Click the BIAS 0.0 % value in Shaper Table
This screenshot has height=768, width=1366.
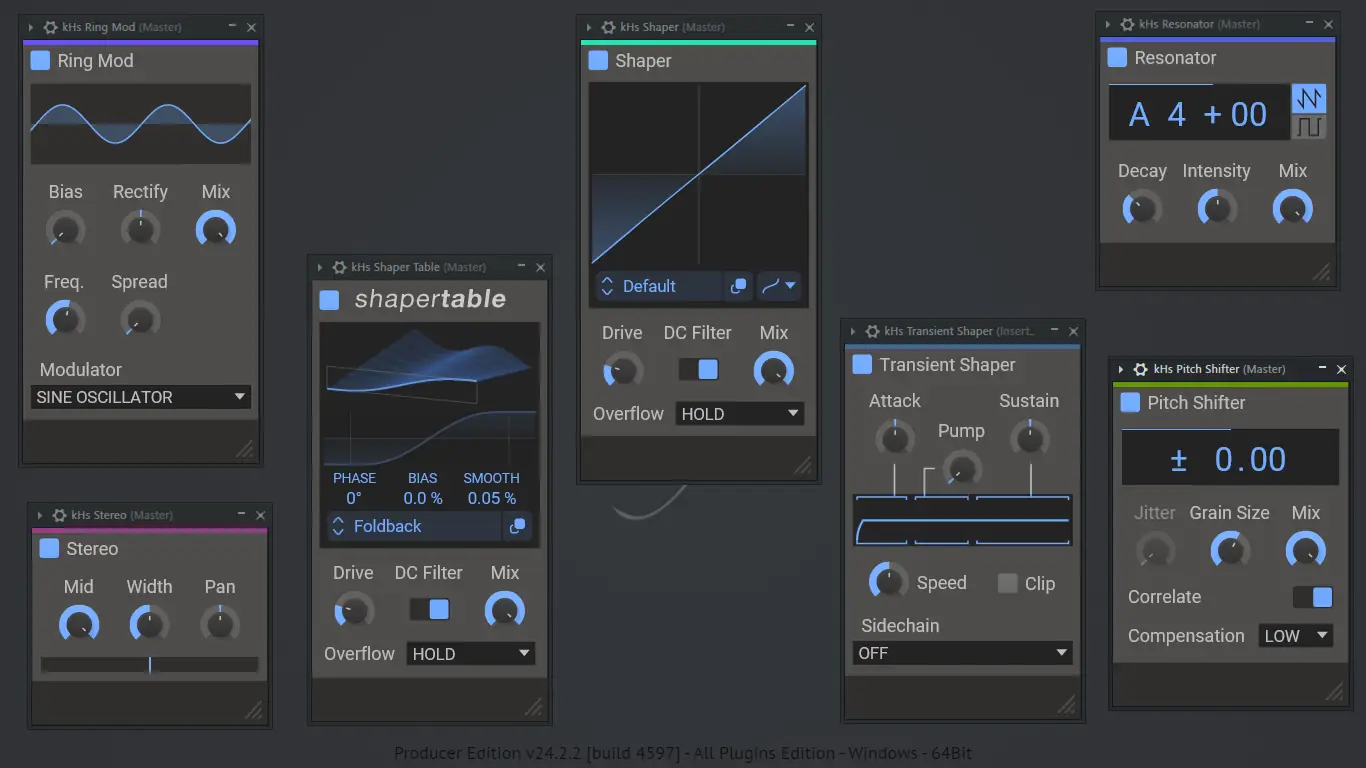tap(423, 498)
